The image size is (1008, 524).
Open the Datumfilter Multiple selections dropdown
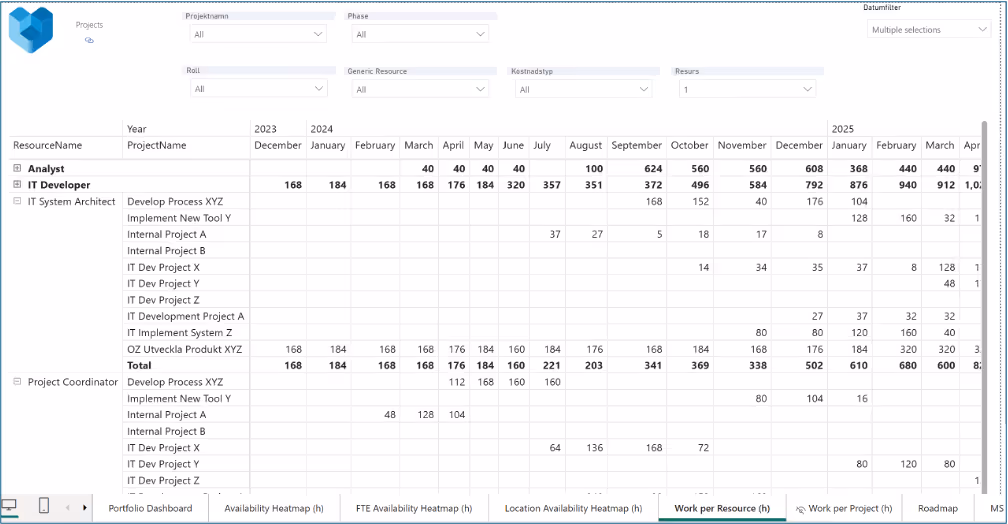[928, 30]
